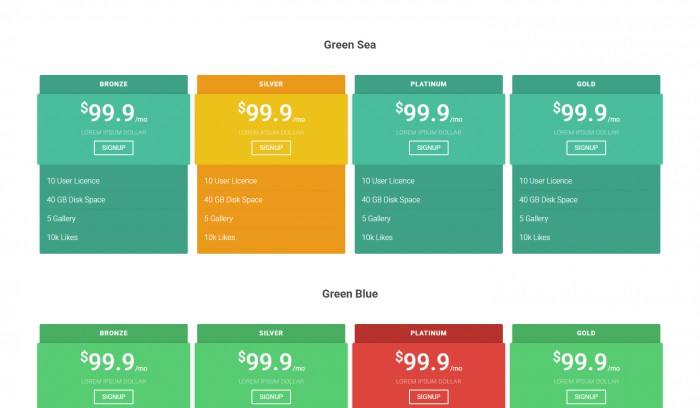Click SIGNUP in Green Sea Bronze card

(113, 148)
